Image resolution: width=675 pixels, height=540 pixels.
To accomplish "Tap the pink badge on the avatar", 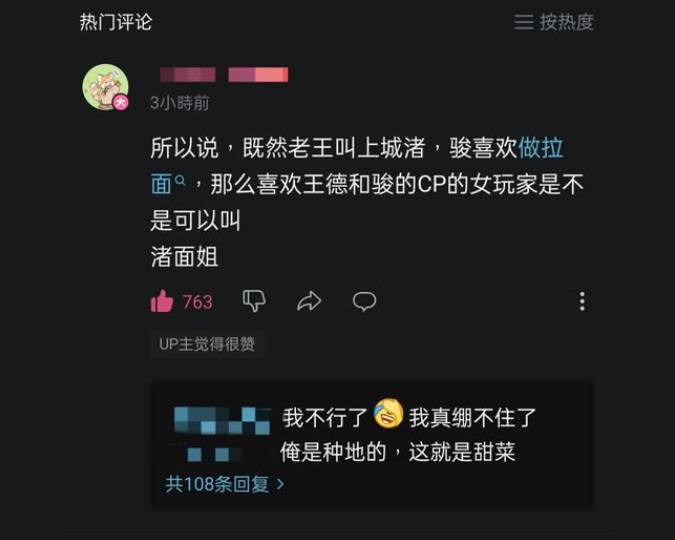I will 121,102.
